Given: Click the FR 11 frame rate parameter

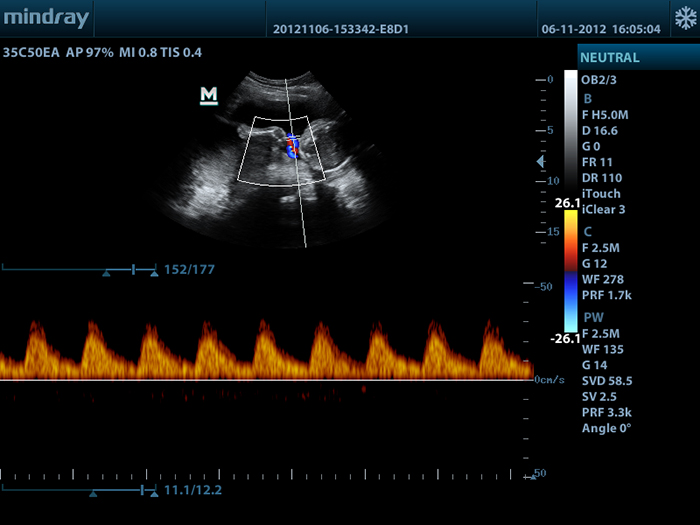Looking at the screenshot, I should tap(597, 162).
